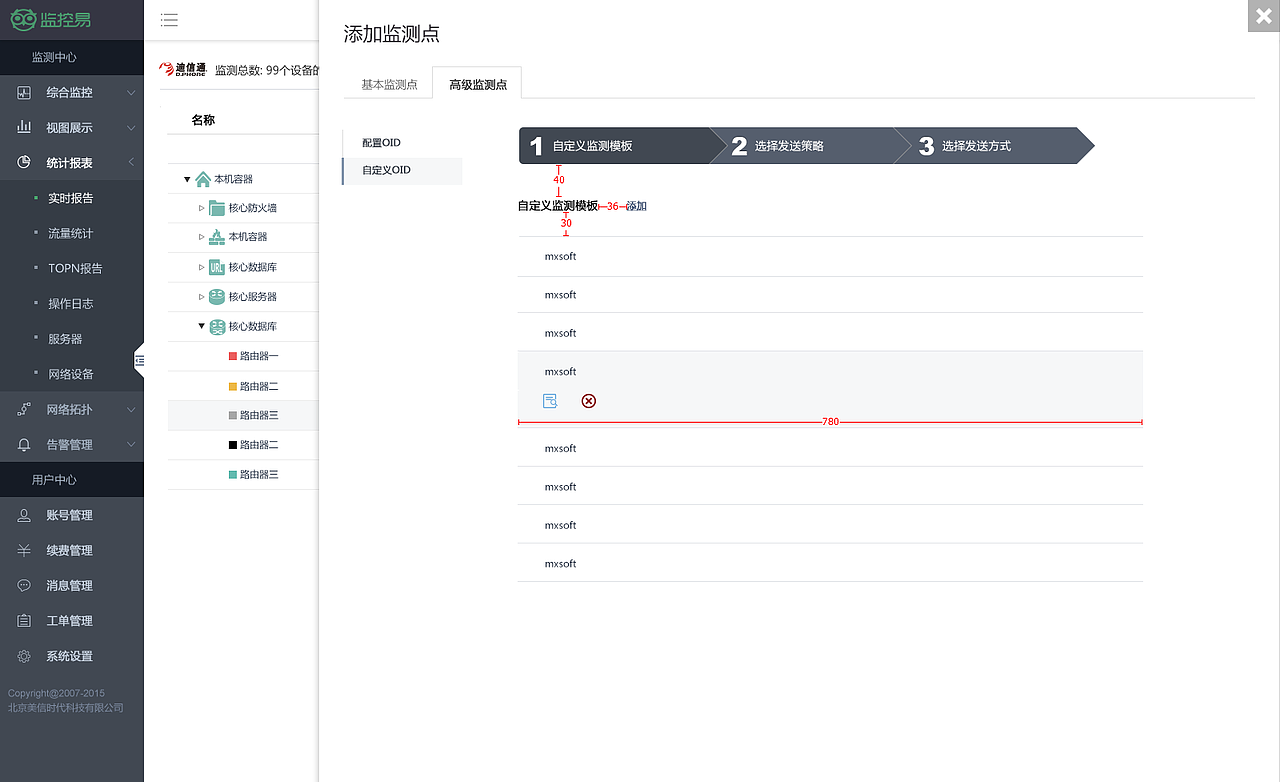The height and width of the screenshot is (782, 1280).
Task: Click the 综合监控 sidebar icon
Action: click(24, 92)
